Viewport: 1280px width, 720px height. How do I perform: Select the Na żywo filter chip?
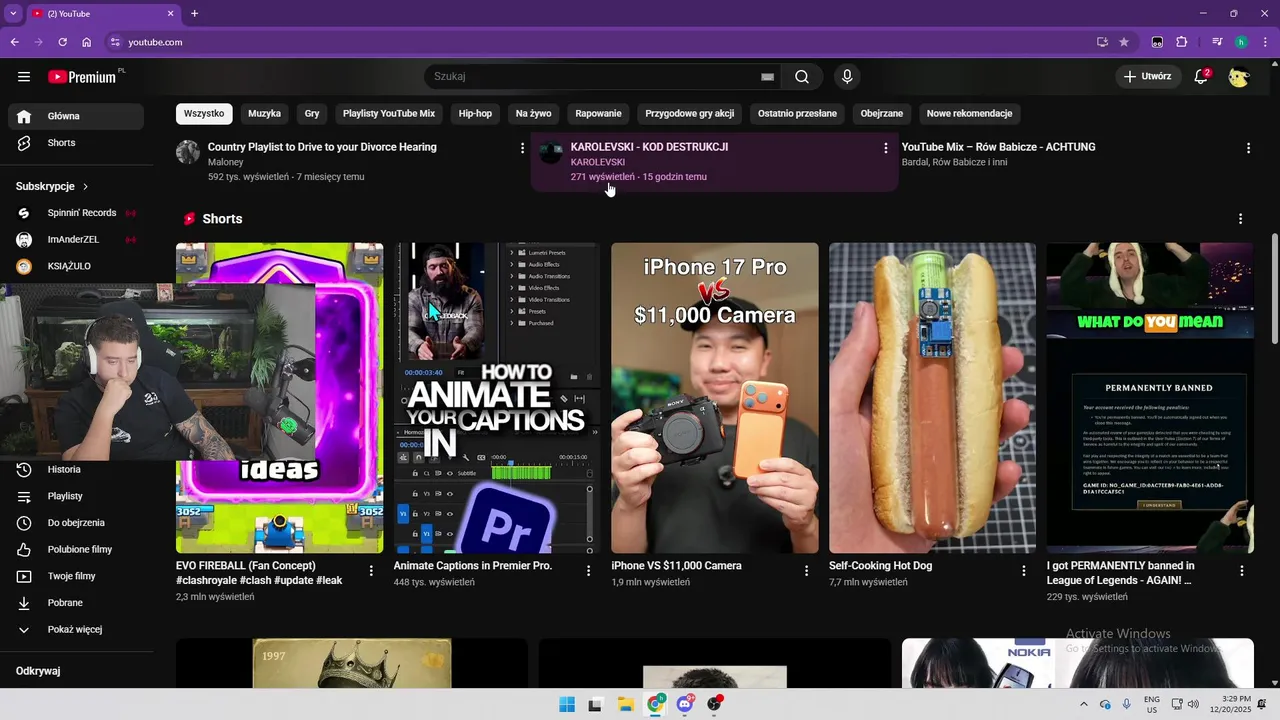click(x=534, y=114)
